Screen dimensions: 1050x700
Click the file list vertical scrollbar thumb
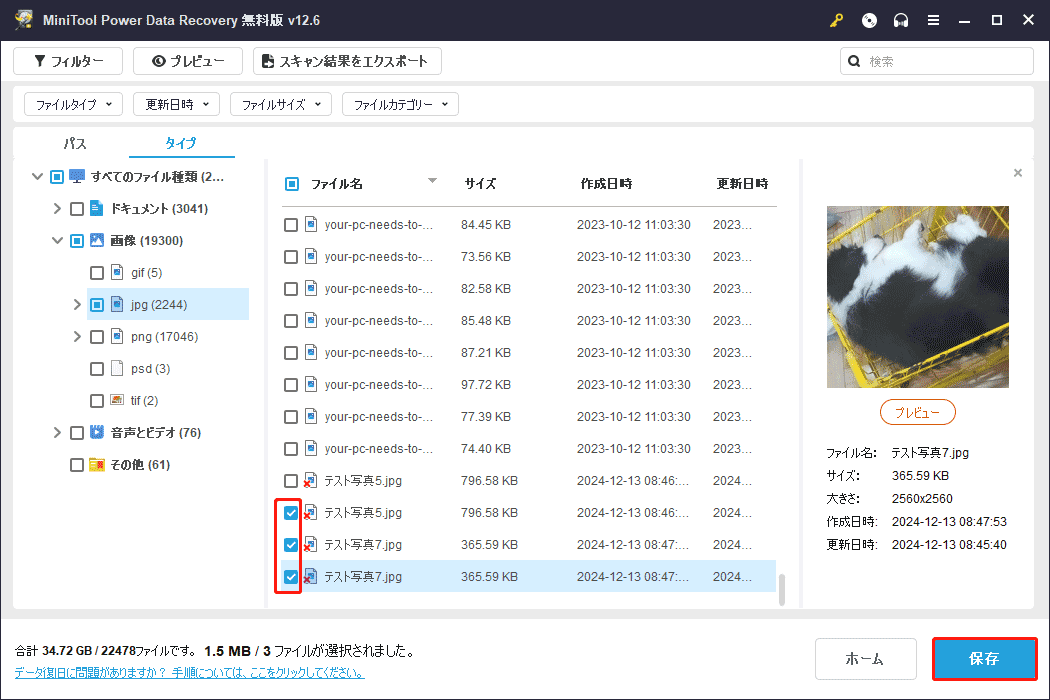point(783,589)
